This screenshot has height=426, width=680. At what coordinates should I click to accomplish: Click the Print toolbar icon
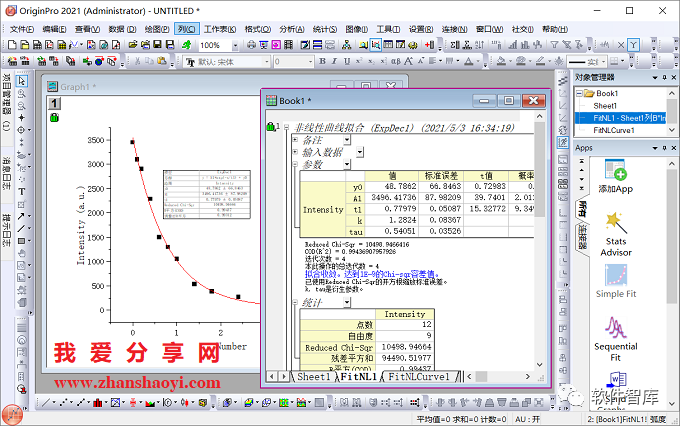(x=251, y=45)
